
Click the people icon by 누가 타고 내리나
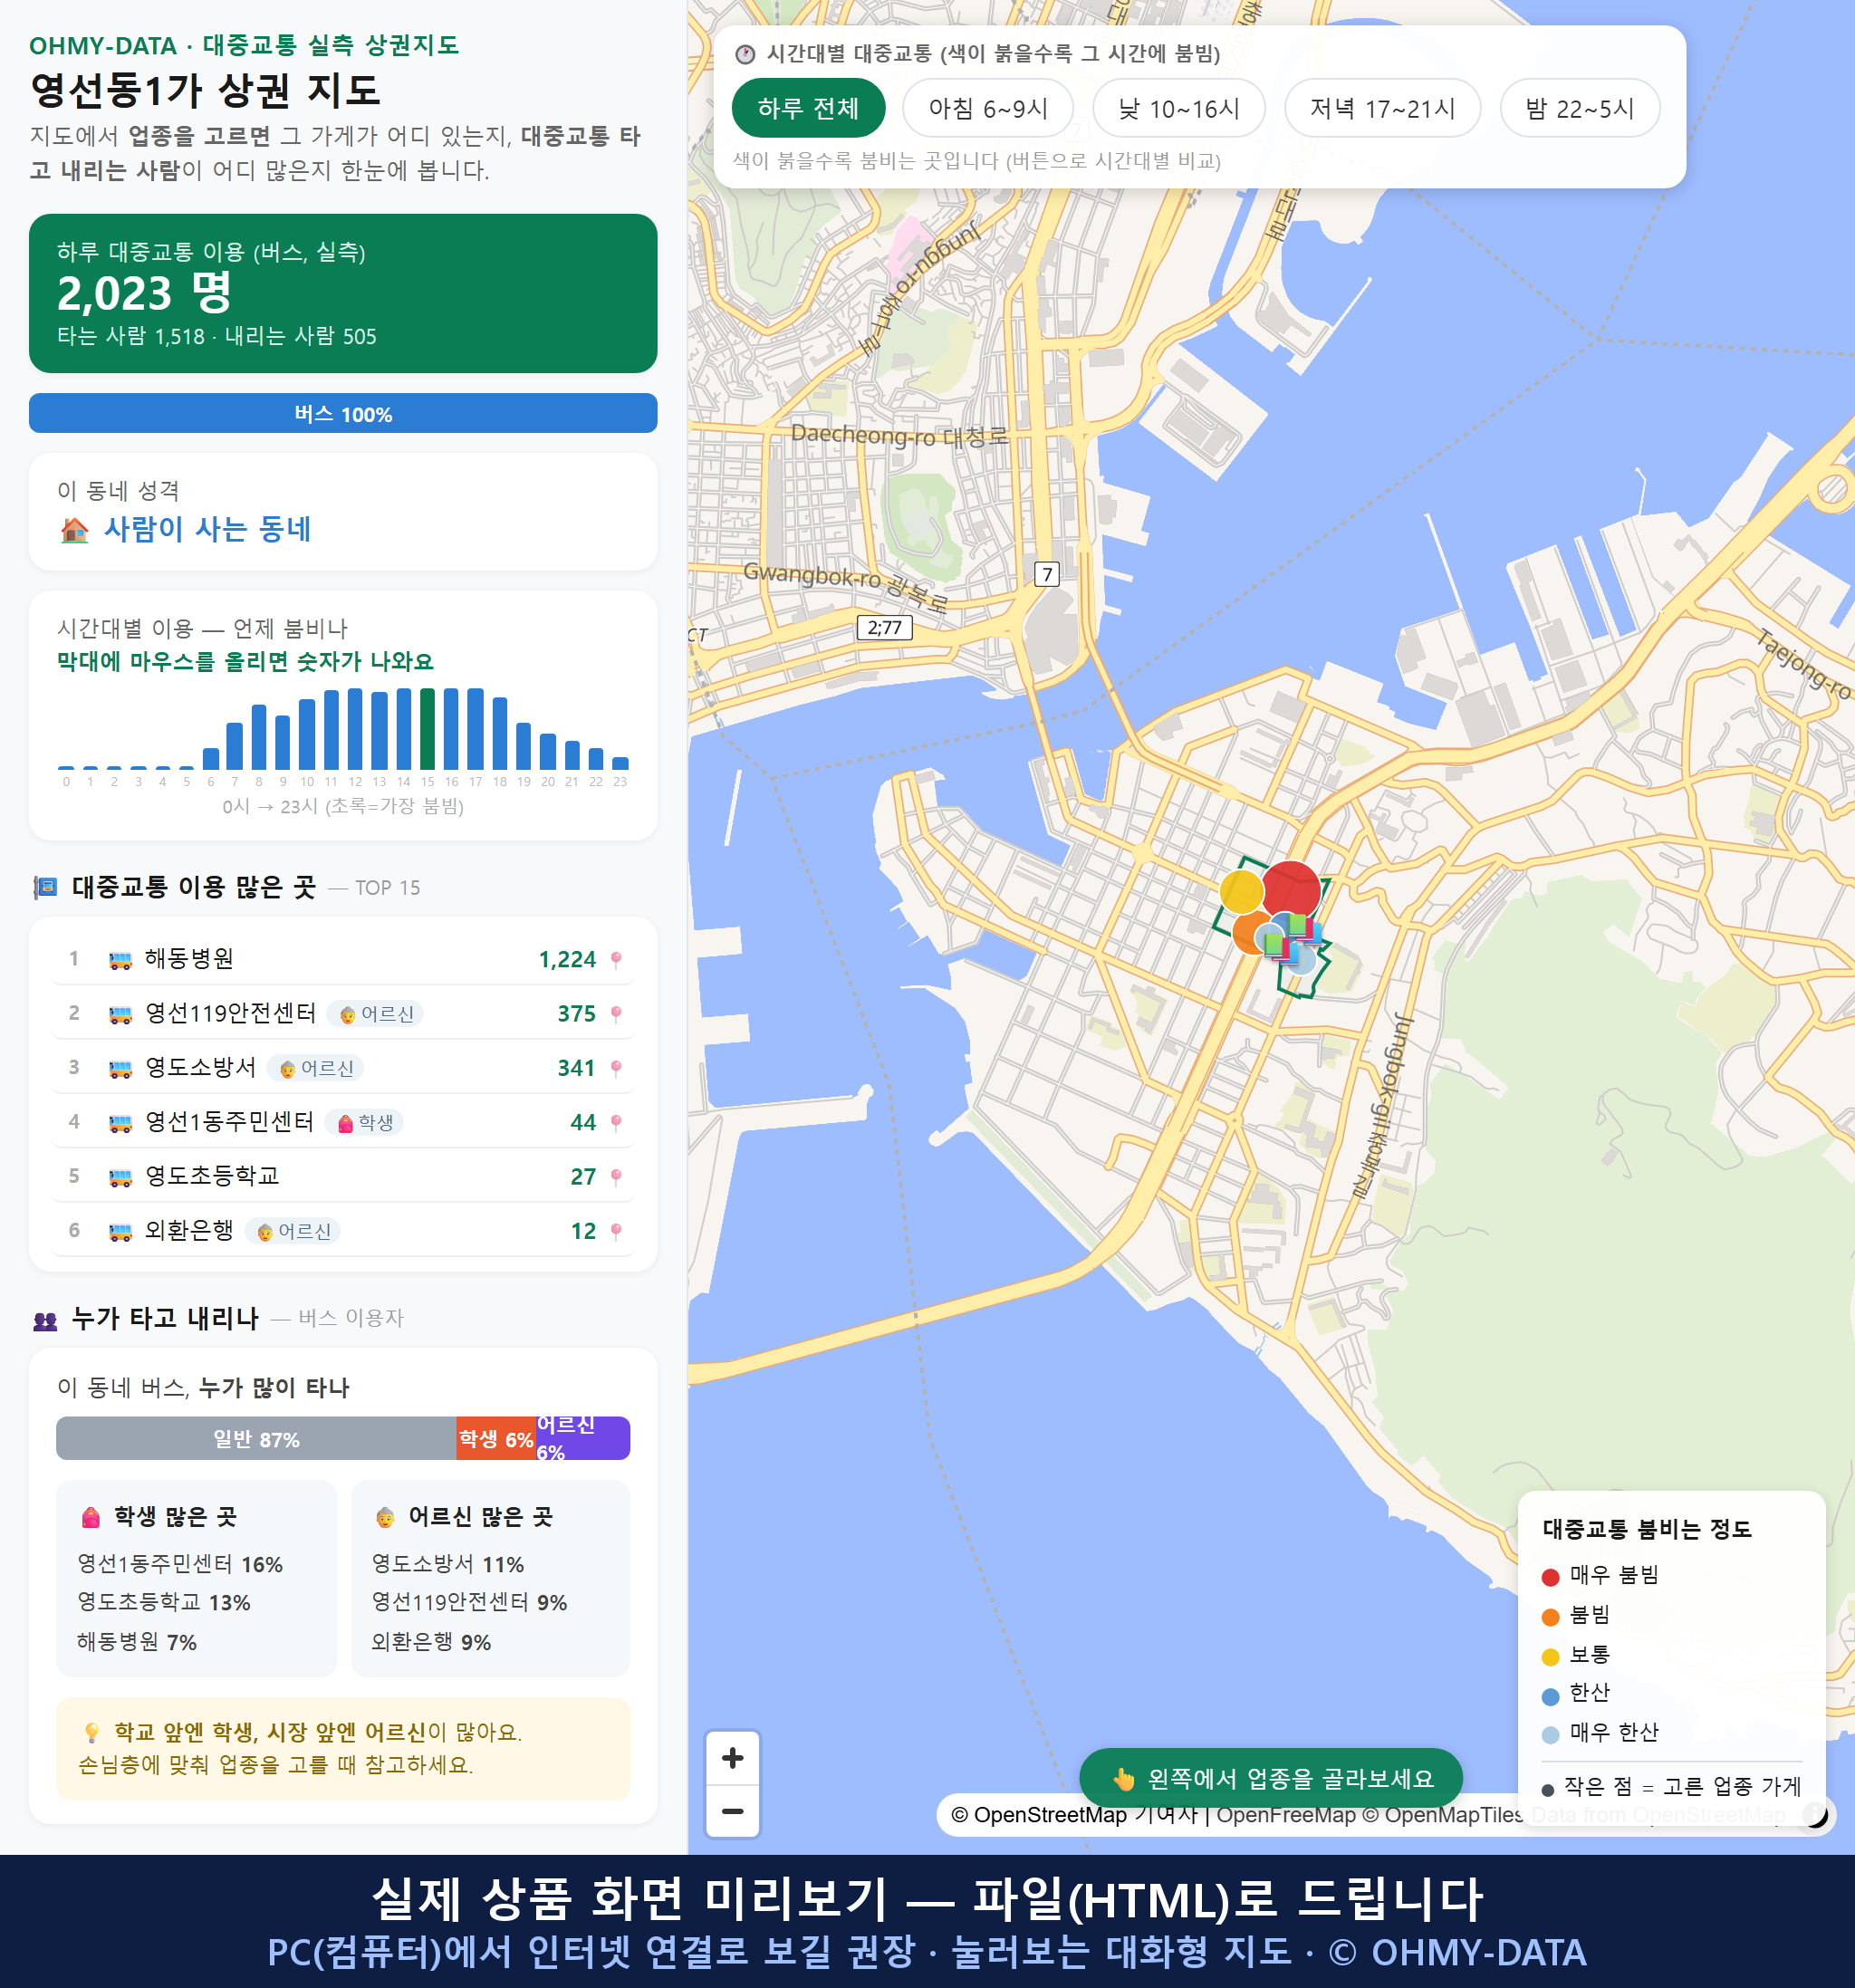coord(45,1320)
